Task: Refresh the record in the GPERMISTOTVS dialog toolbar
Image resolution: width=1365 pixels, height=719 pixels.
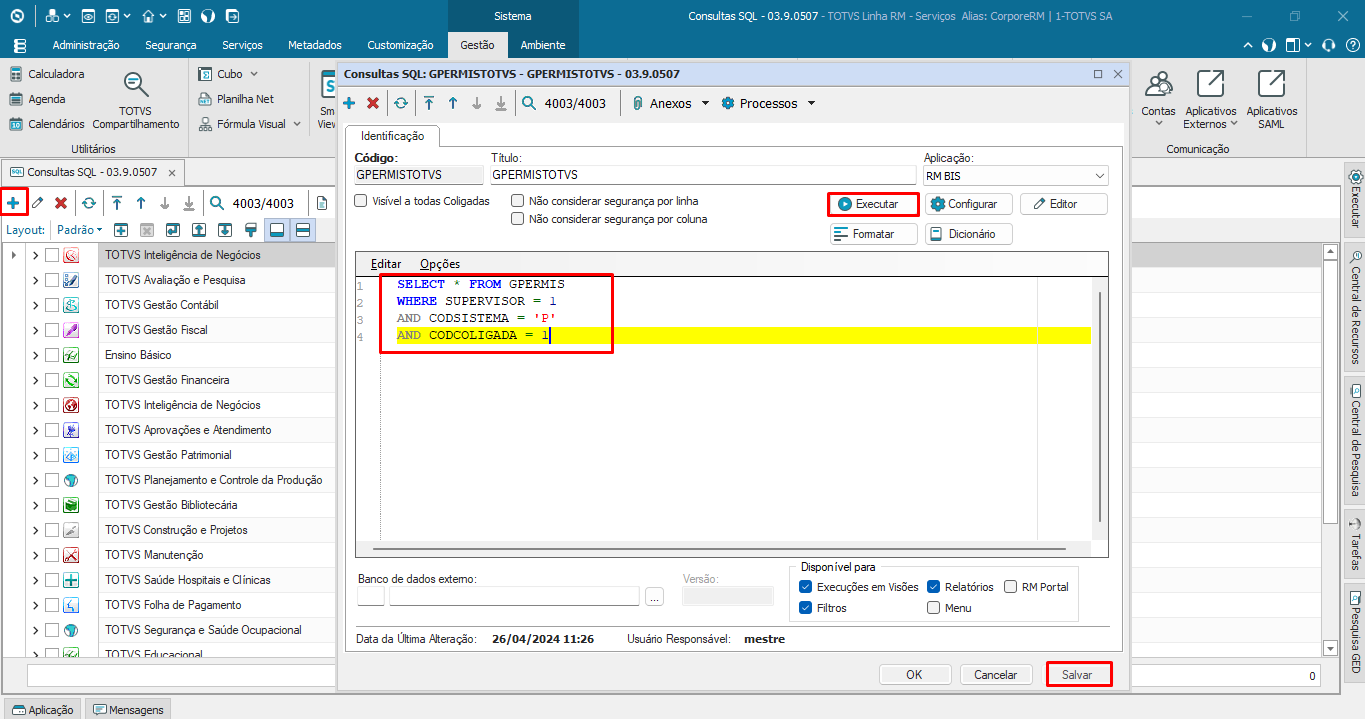Action: (x=401, y=103)
